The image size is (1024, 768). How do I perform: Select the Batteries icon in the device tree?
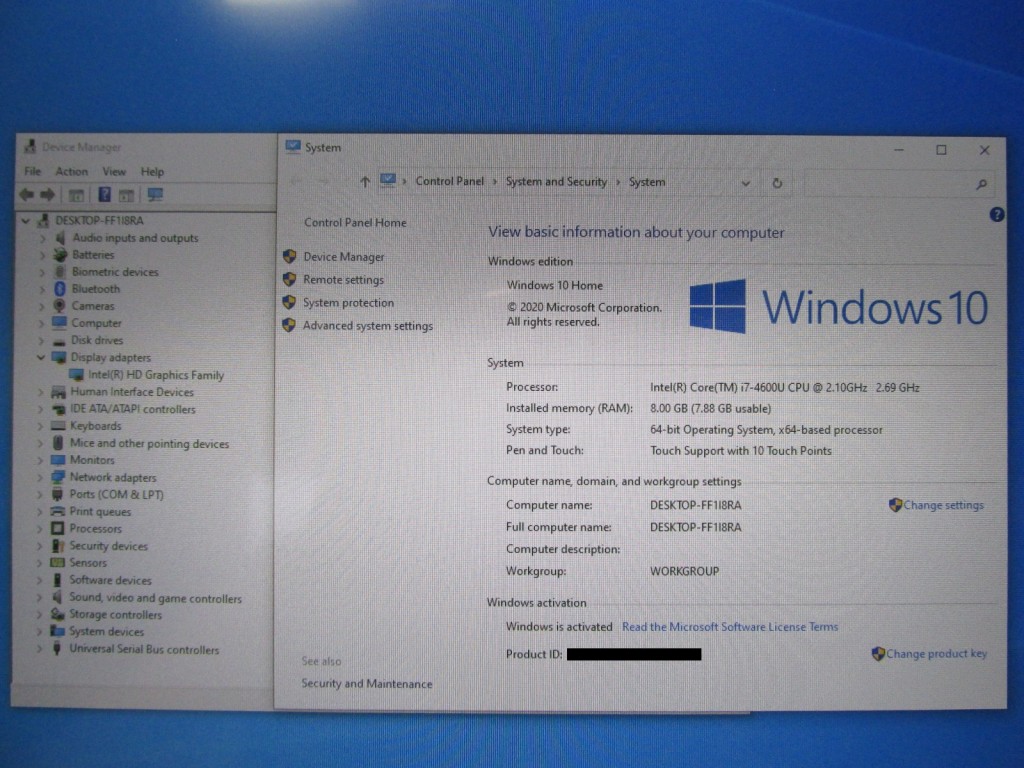pyautogui.click(x=60, y=255)
